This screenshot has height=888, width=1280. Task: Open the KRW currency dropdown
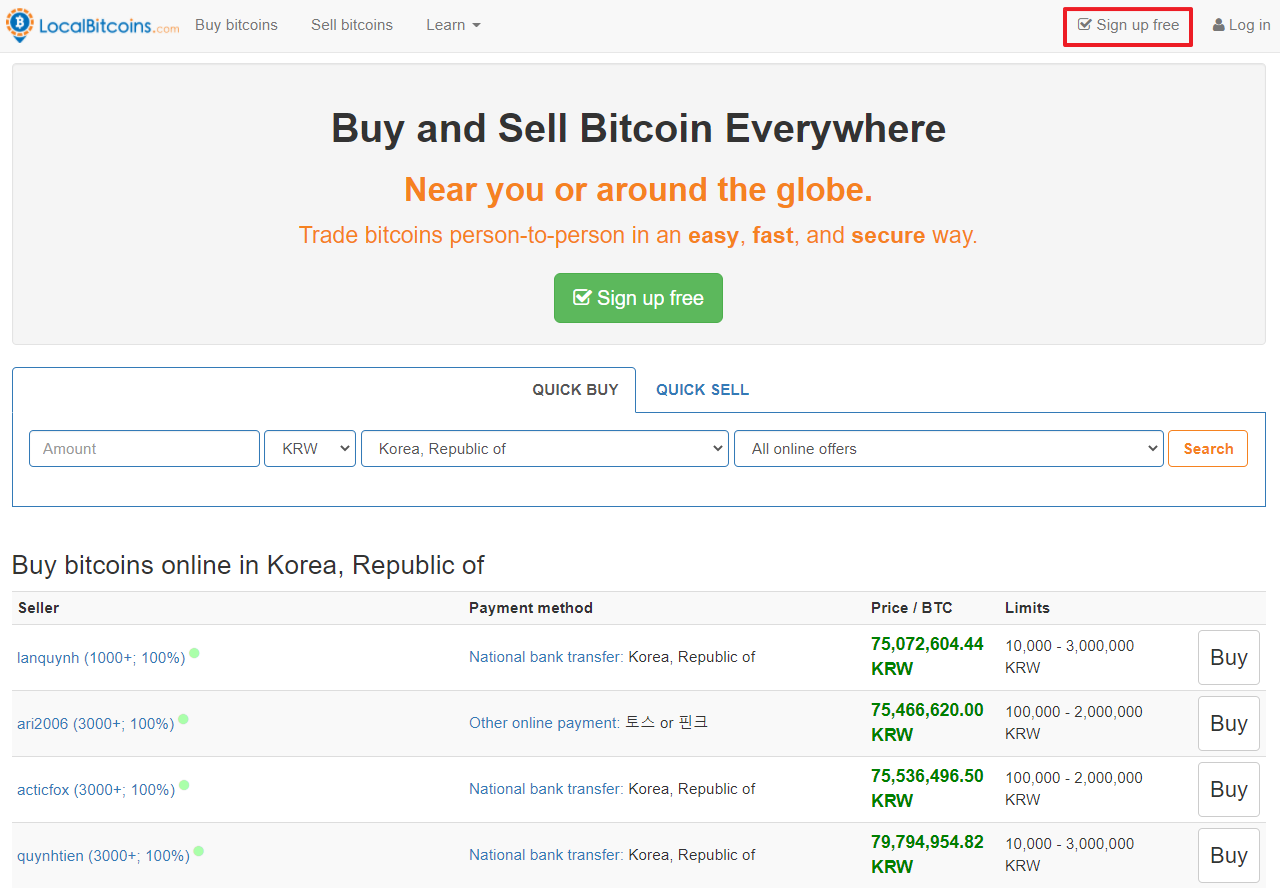[x=310, y=448]
